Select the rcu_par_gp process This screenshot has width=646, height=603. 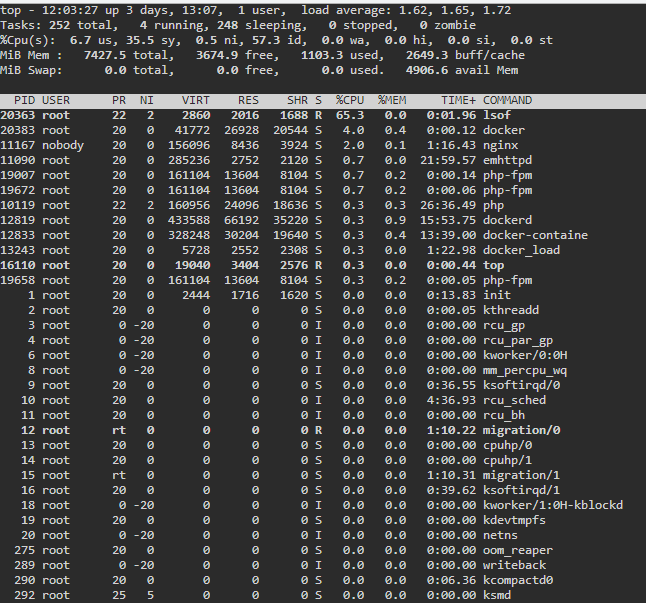(x=517, y=340)
